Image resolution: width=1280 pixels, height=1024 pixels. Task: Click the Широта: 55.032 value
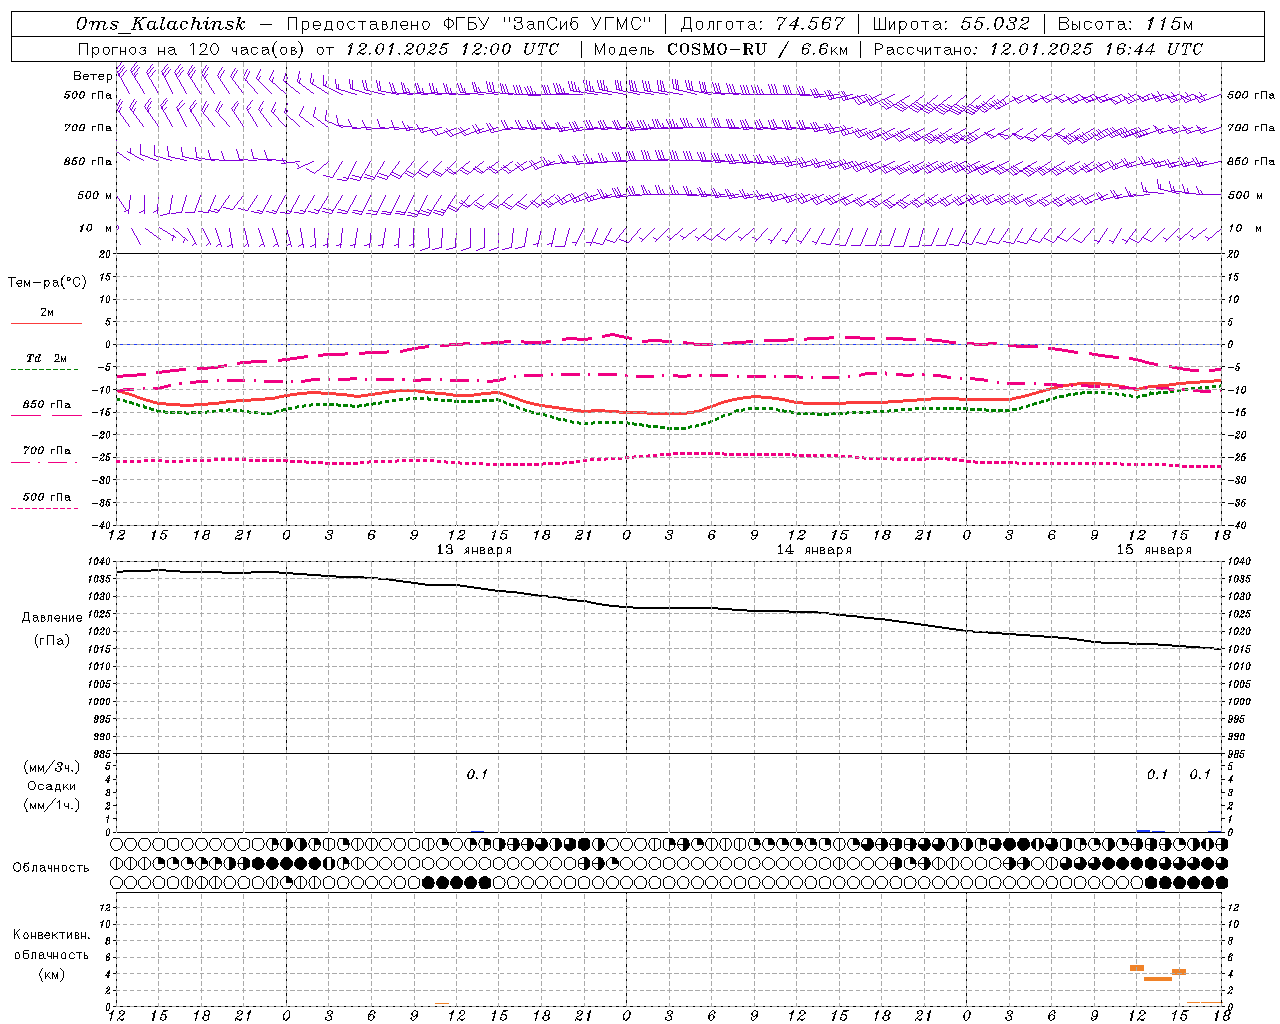click(x=951, y=24)
